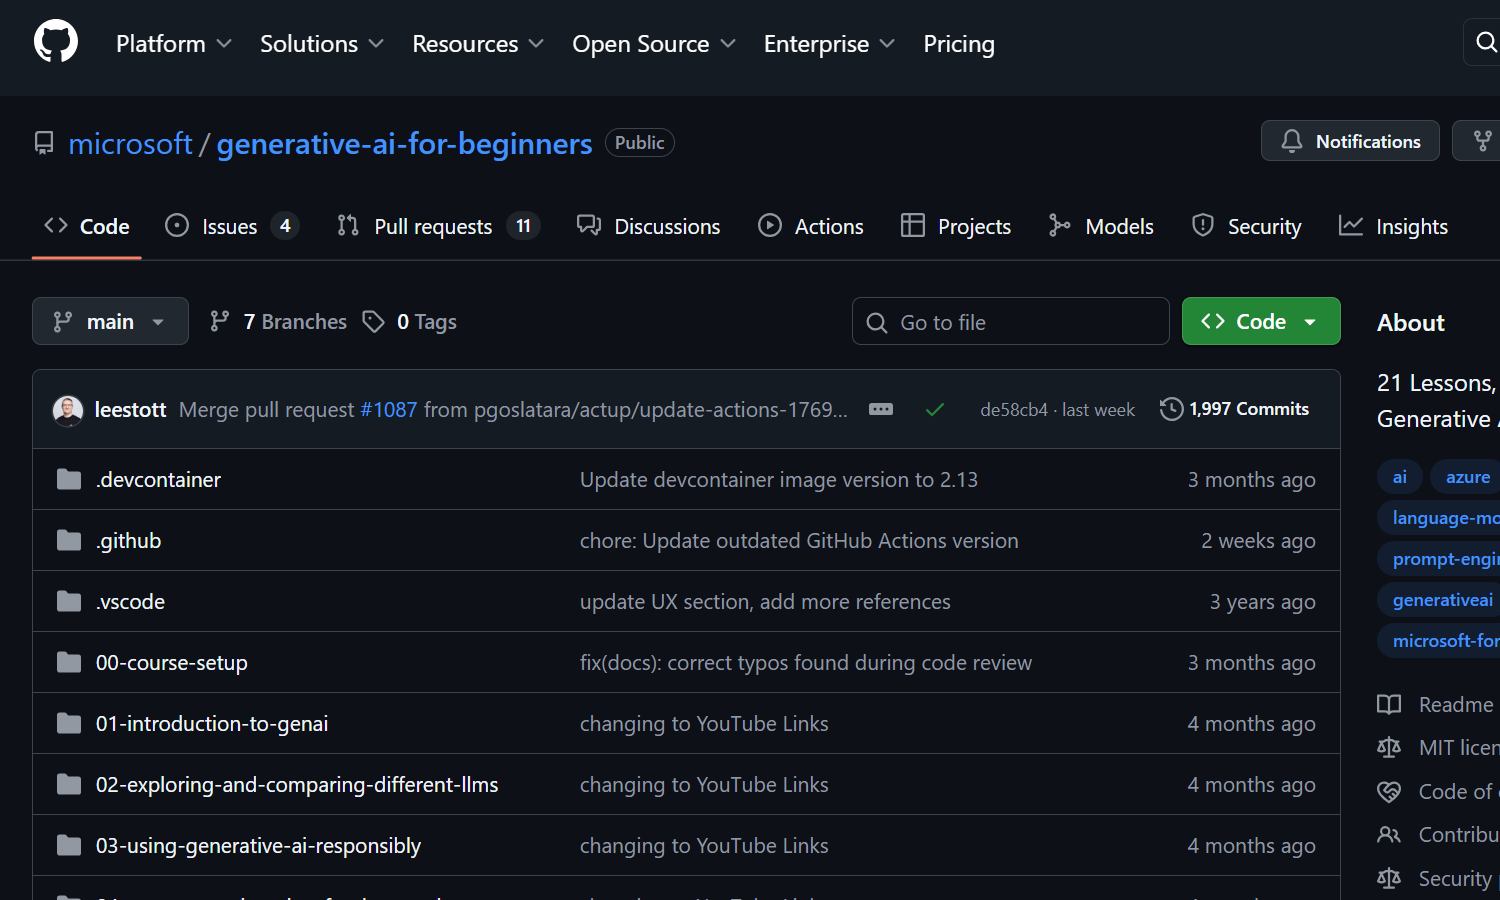Click the green checkmark status icon
Viewport: 1500px width, 900px height.
[935, 410]
